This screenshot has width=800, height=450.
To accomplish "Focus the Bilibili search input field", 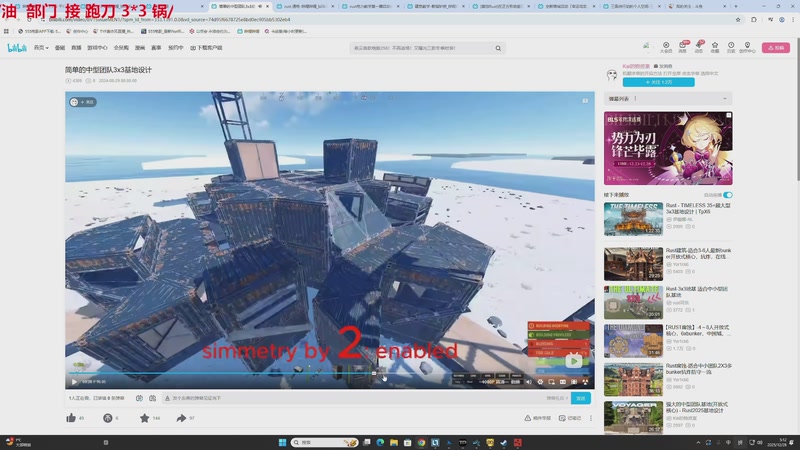I will pos(421,48).
